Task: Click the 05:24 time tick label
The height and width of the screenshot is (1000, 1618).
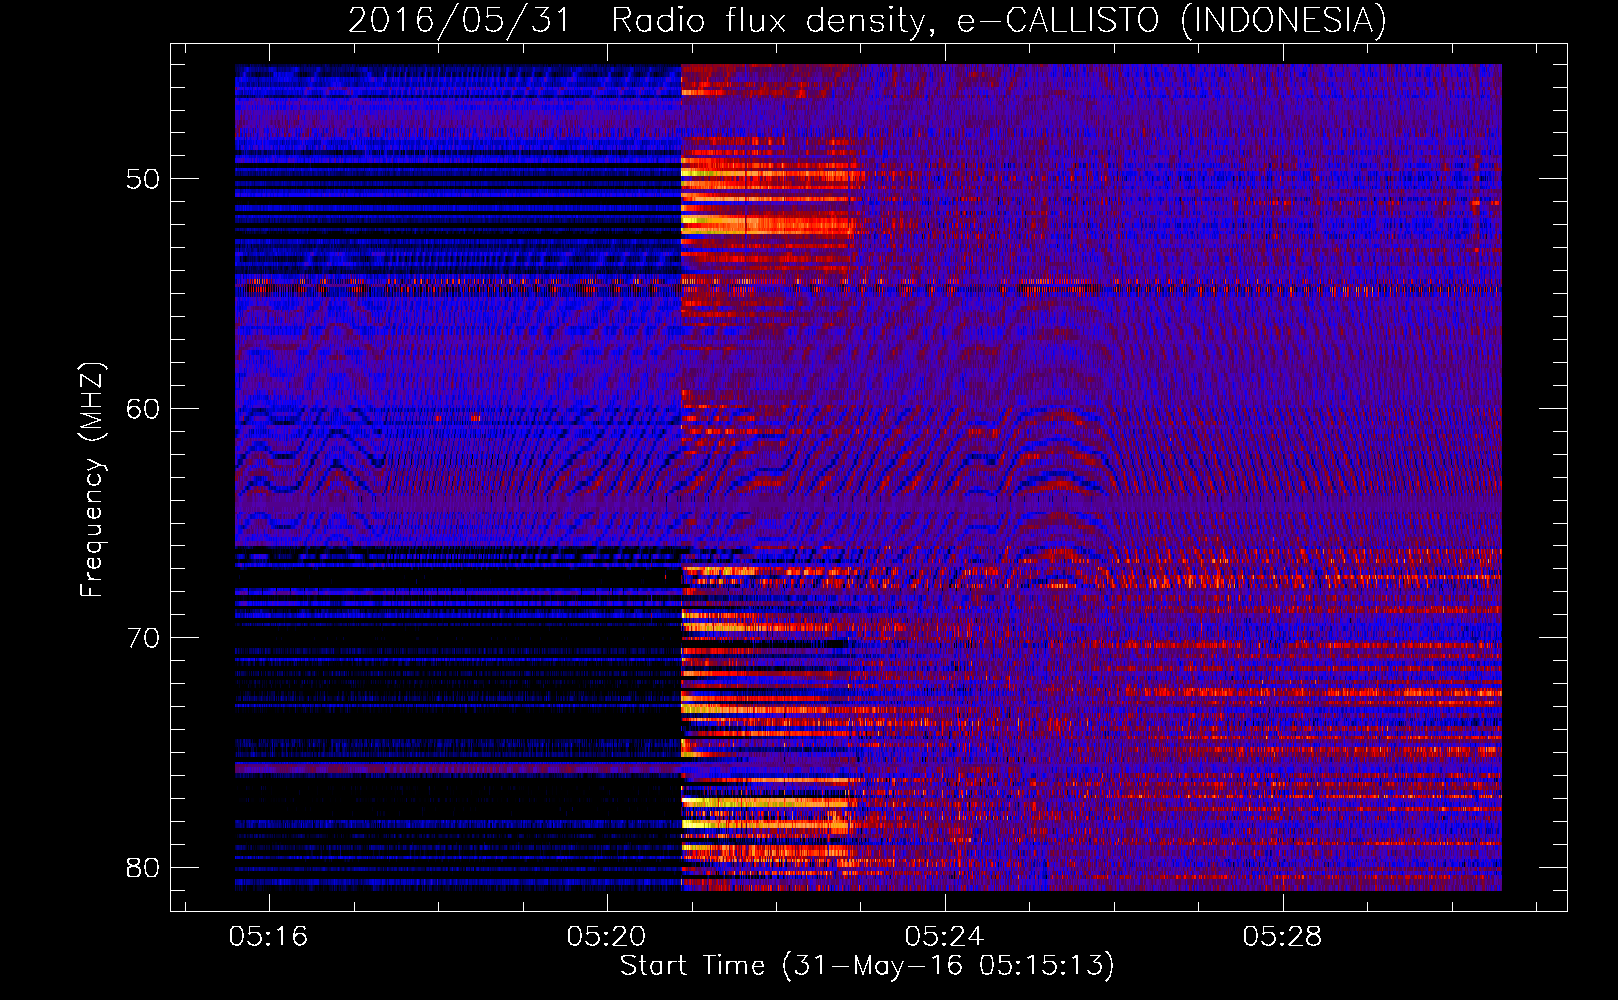Action: pos(944,937)
